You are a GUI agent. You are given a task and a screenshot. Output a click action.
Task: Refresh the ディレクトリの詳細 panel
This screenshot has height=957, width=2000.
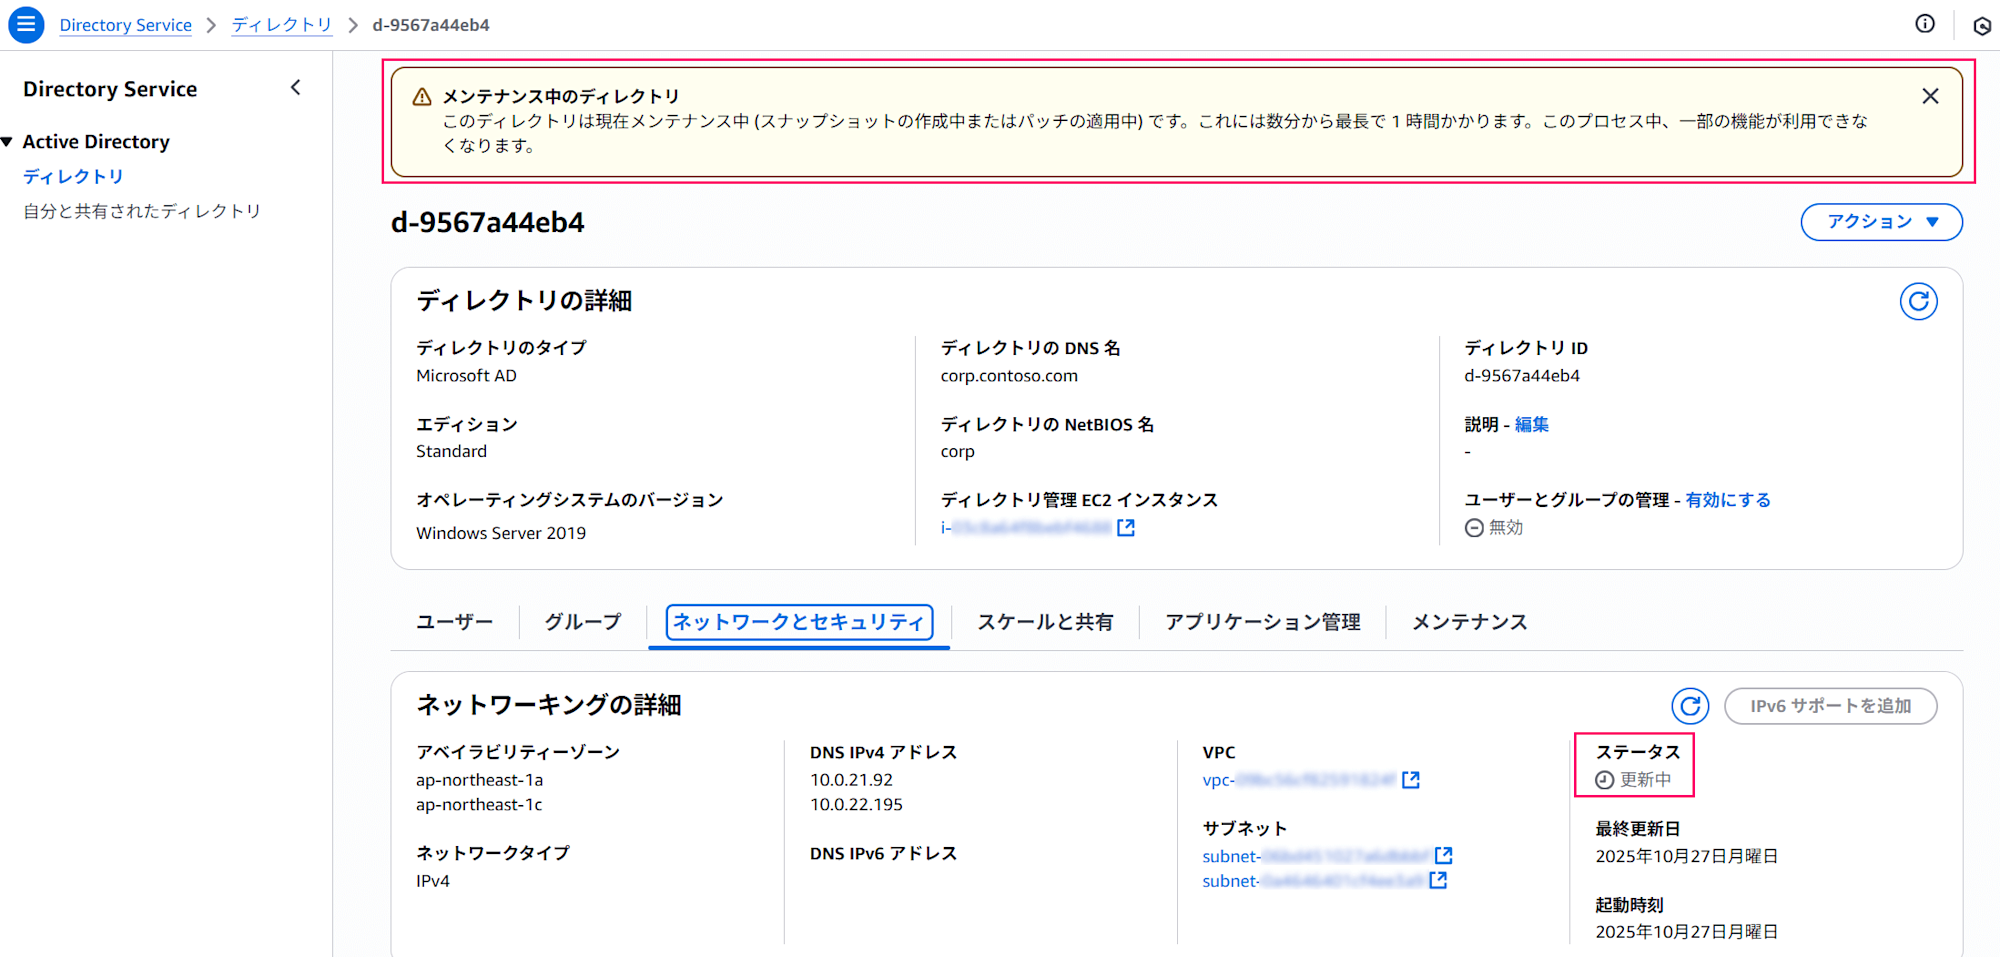(x=1918, y=301)
